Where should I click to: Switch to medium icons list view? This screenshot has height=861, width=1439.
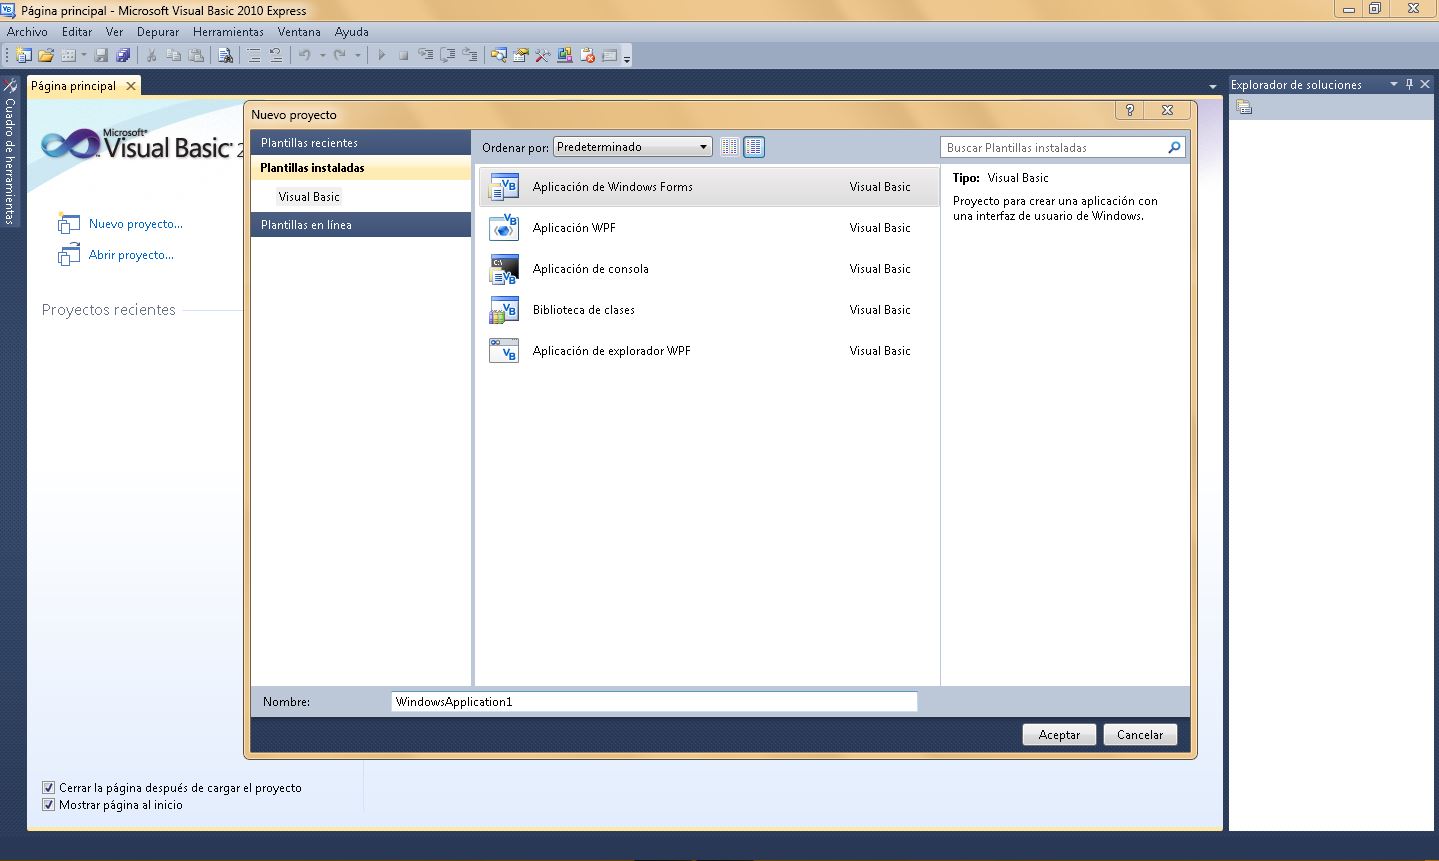click(754, 147)
